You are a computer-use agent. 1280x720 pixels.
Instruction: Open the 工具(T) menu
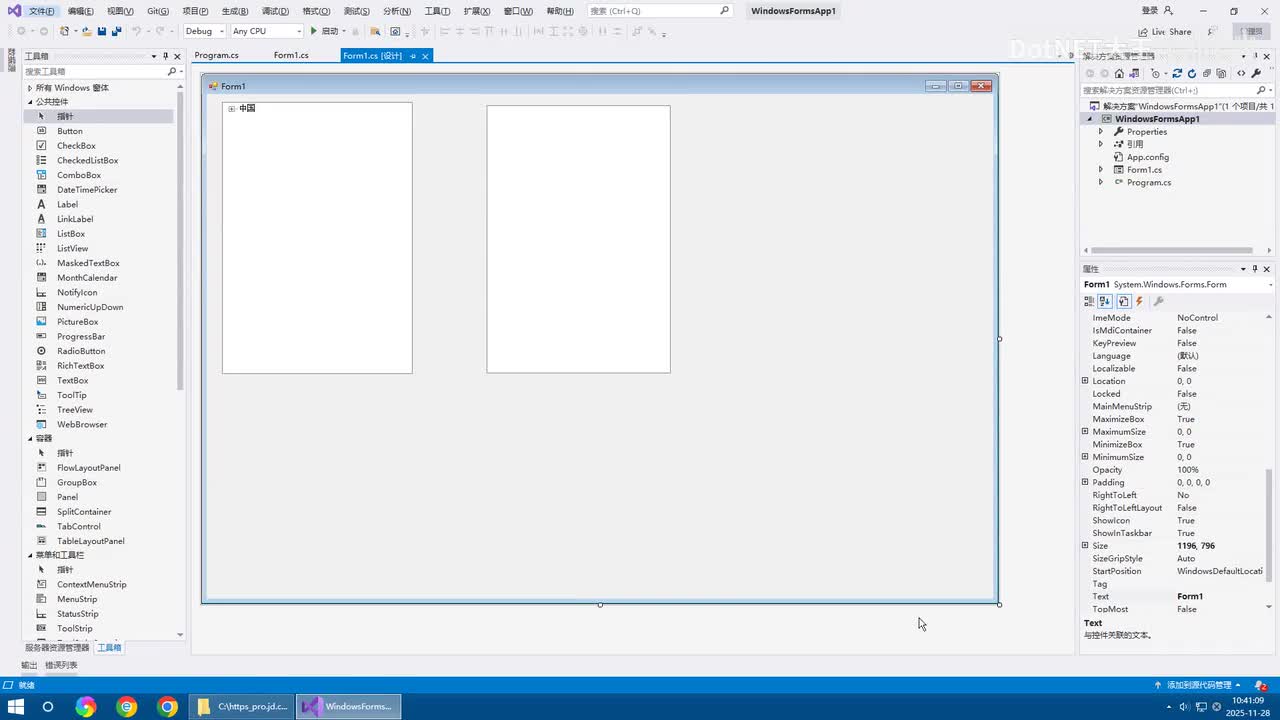pyautogui.click(x=437, y=11)
